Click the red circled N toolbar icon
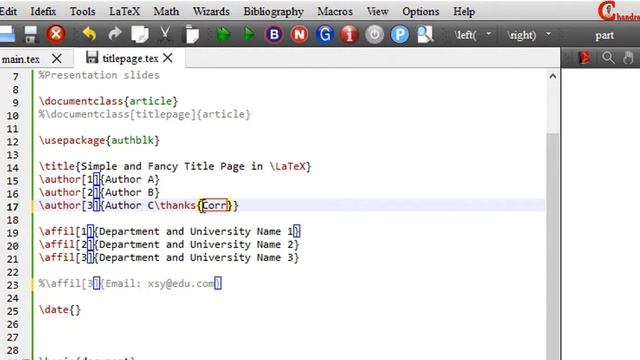Viewport: 640px width, 360px height. [x=299, y=34]
